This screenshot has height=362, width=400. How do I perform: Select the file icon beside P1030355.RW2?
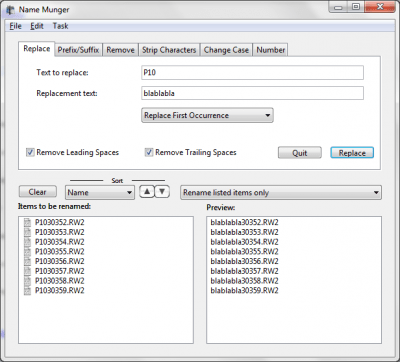point(28,252)
